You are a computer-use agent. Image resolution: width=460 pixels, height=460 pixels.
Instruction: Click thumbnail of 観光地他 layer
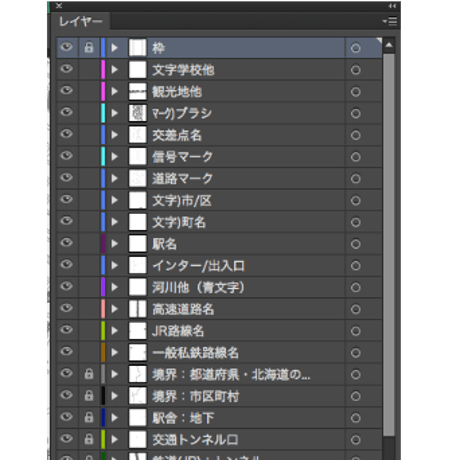click(x=137, y=91)
